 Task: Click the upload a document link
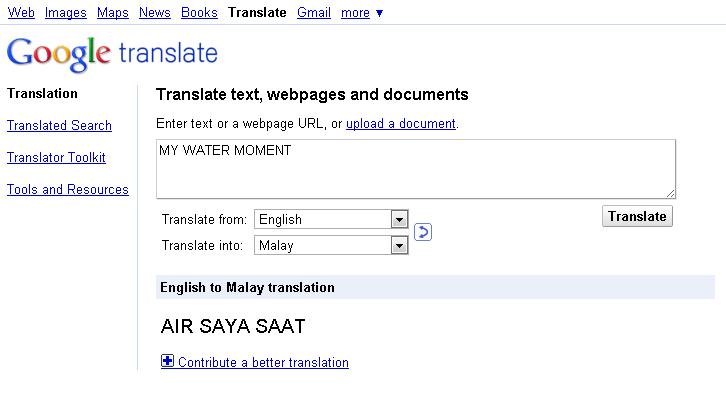coord(401,124)
